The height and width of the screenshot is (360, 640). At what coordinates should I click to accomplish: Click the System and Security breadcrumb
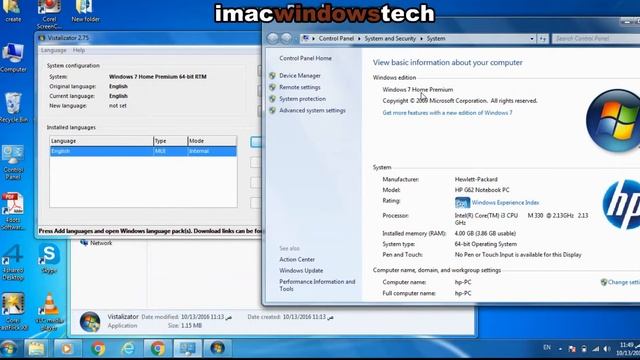point(390,38)
